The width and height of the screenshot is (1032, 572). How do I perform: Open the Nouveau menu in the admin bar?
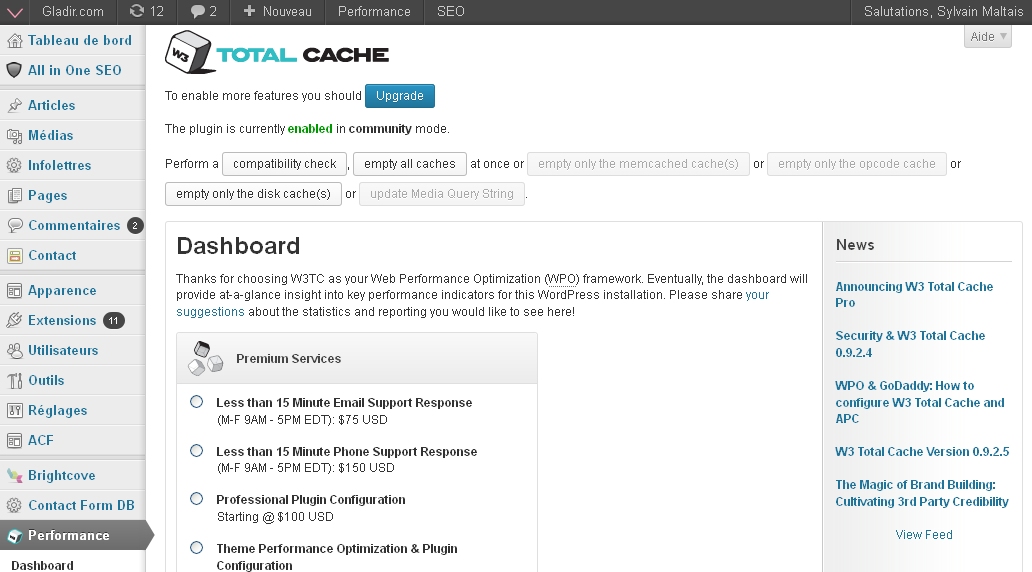pyautogui.click(x=278, y=12)
